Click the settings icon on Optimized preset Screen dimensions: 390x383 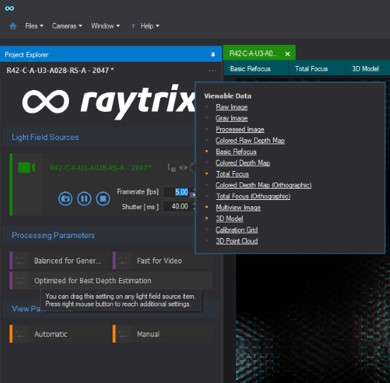click(20, 281)
